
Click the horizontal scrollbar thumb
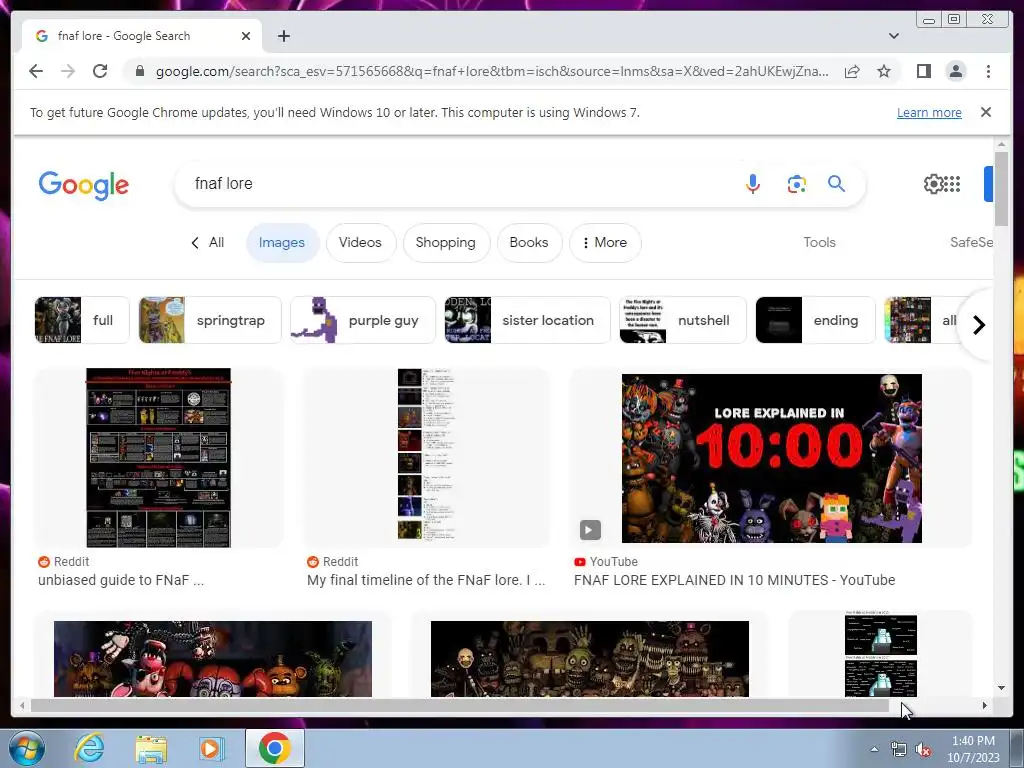coord(460,705)
